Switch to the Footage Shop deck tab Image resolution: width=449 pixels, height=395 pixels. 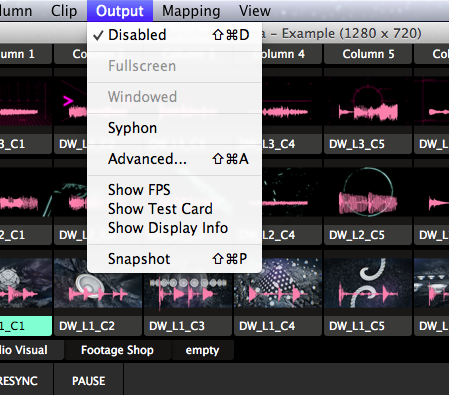tap(117, 350)
